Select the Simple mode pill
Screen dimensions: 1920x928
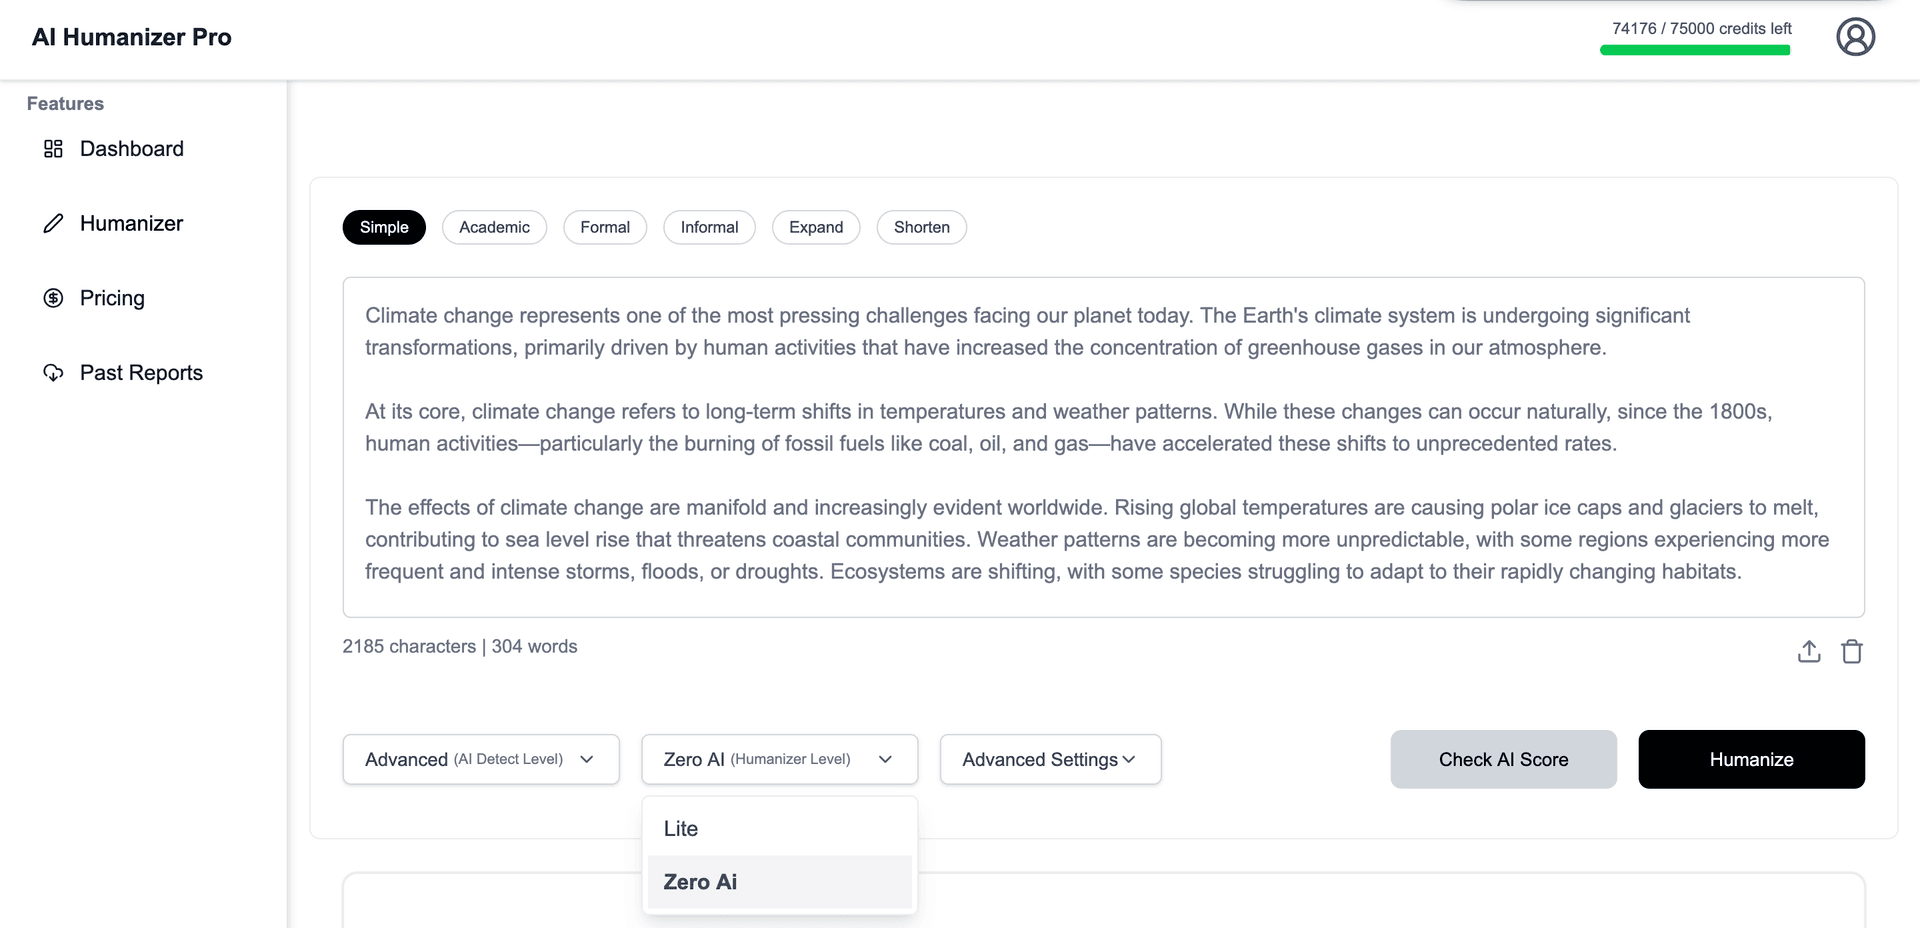384,227
